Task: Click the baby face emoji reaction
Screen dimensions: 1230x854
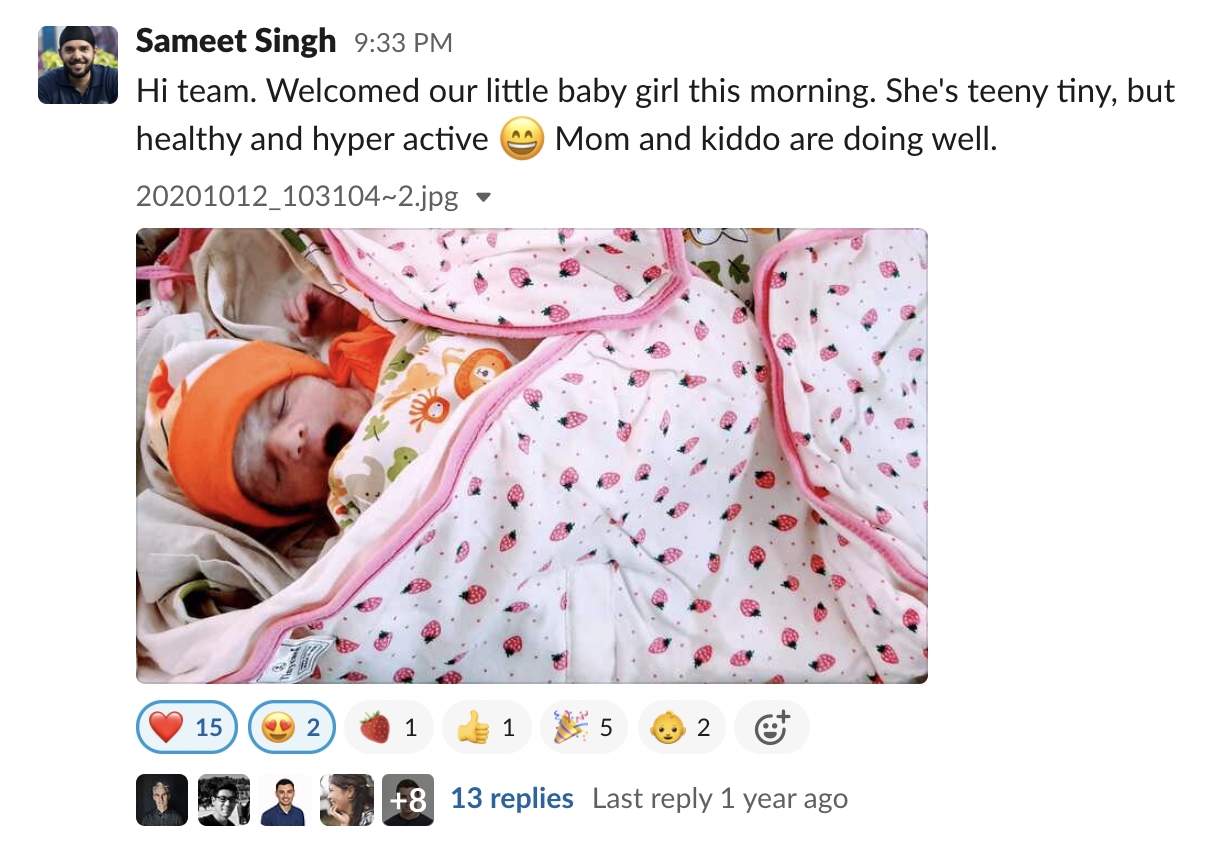Action: point(680,727)
